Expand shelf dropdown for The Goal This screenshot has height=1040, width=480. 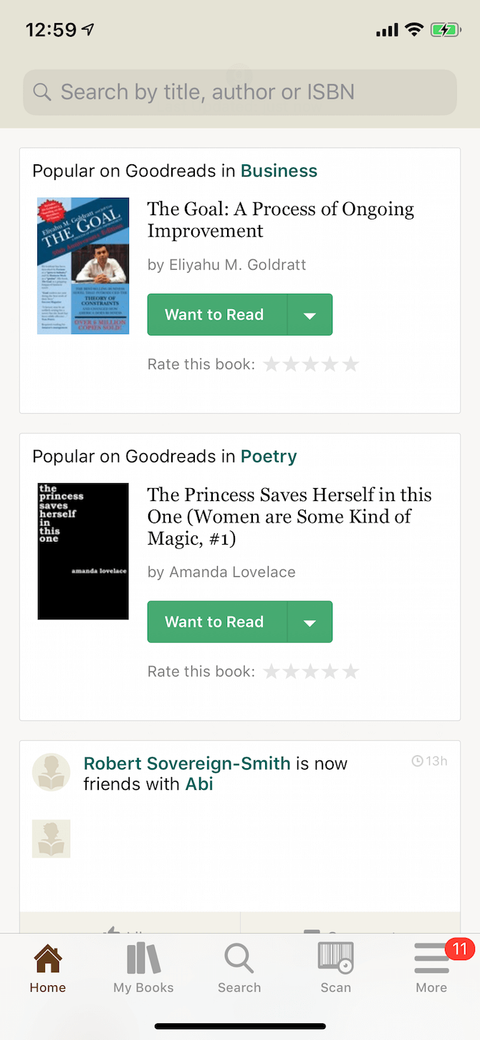310,314
